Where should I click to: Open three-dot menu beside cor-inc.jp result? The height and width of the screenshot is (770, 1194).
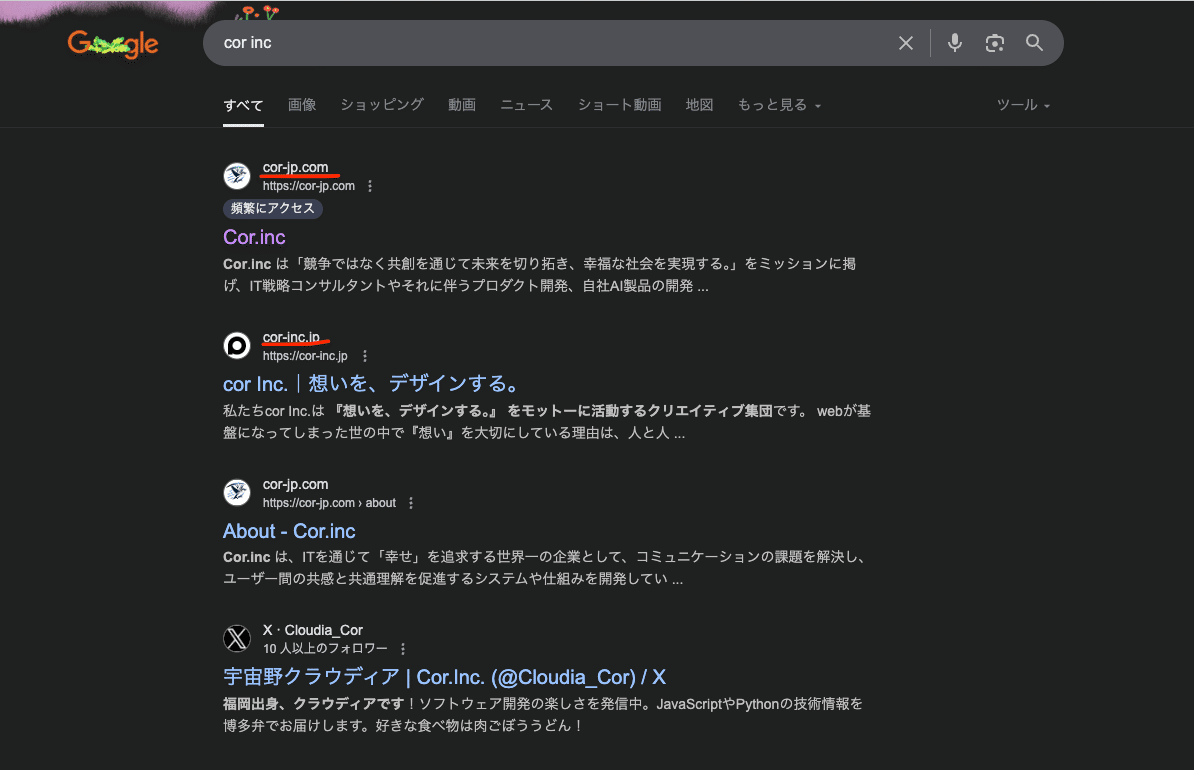(364, 355)
